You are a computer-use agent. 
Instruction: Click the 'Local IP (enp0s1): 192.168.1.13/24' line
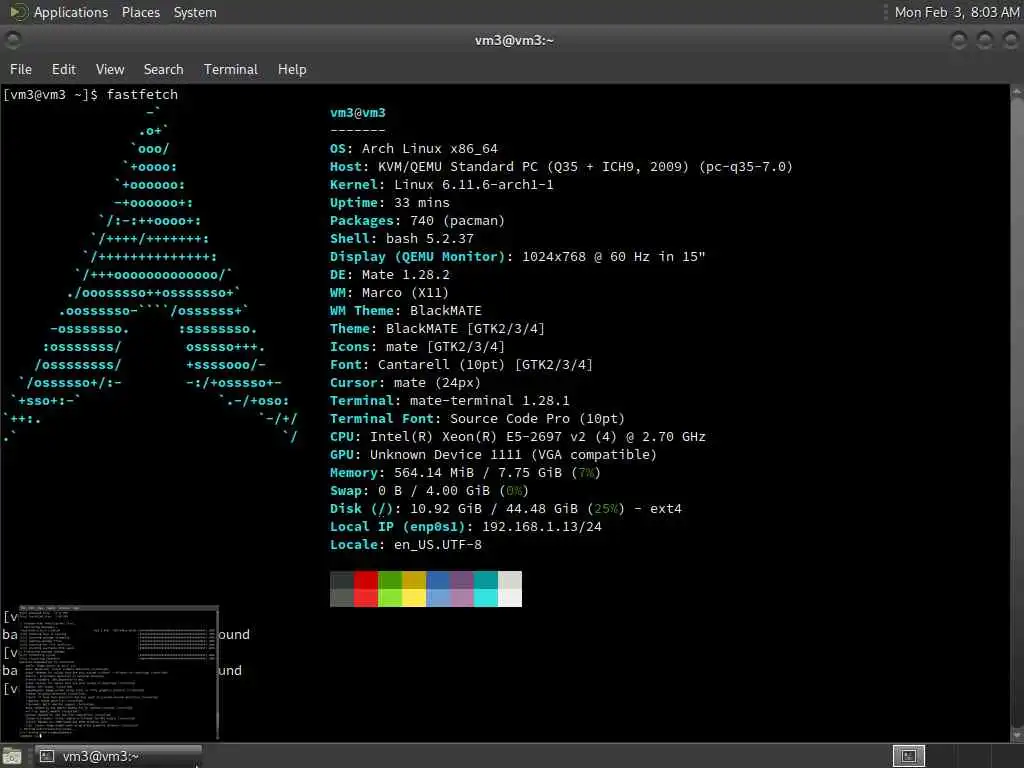[x=466, y=526]
